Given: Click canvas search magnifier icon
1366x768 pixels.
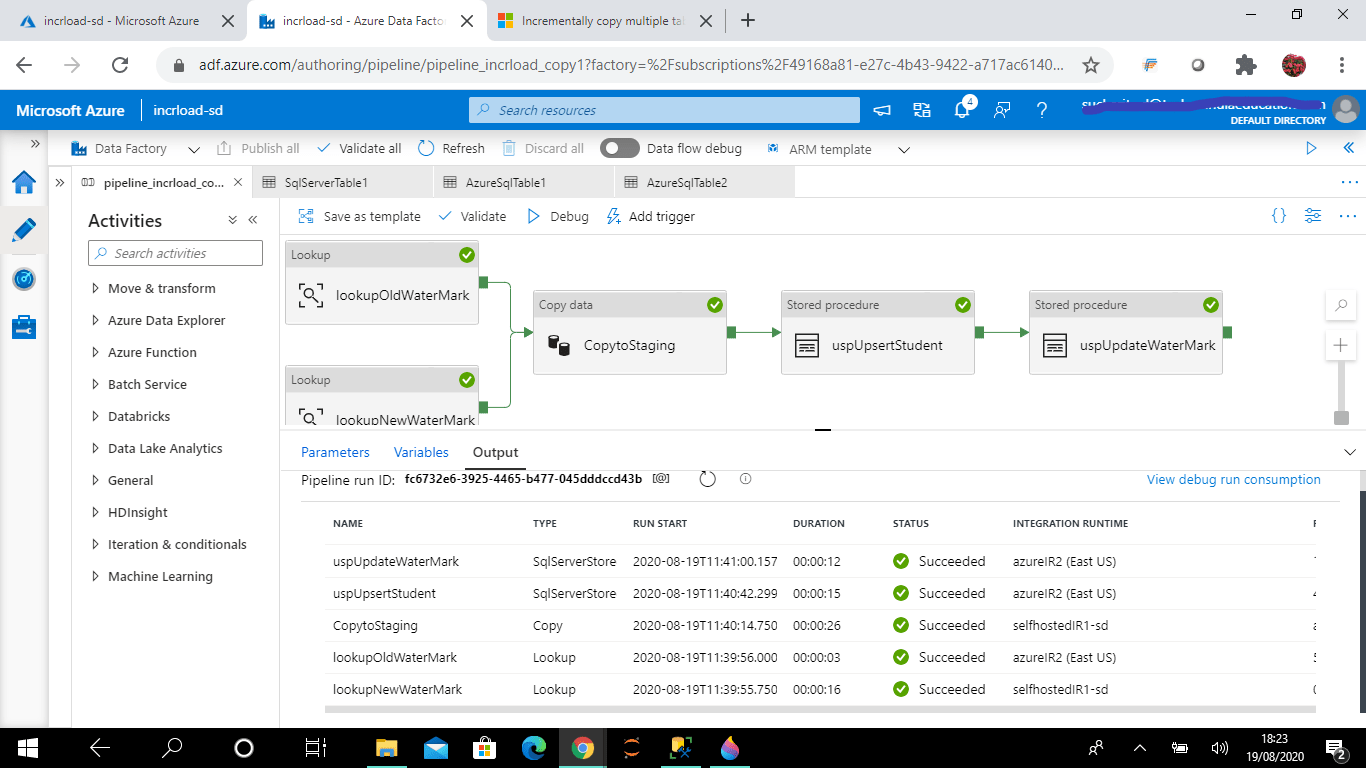Looking at the screenshot, I should tap(1340, 306).
